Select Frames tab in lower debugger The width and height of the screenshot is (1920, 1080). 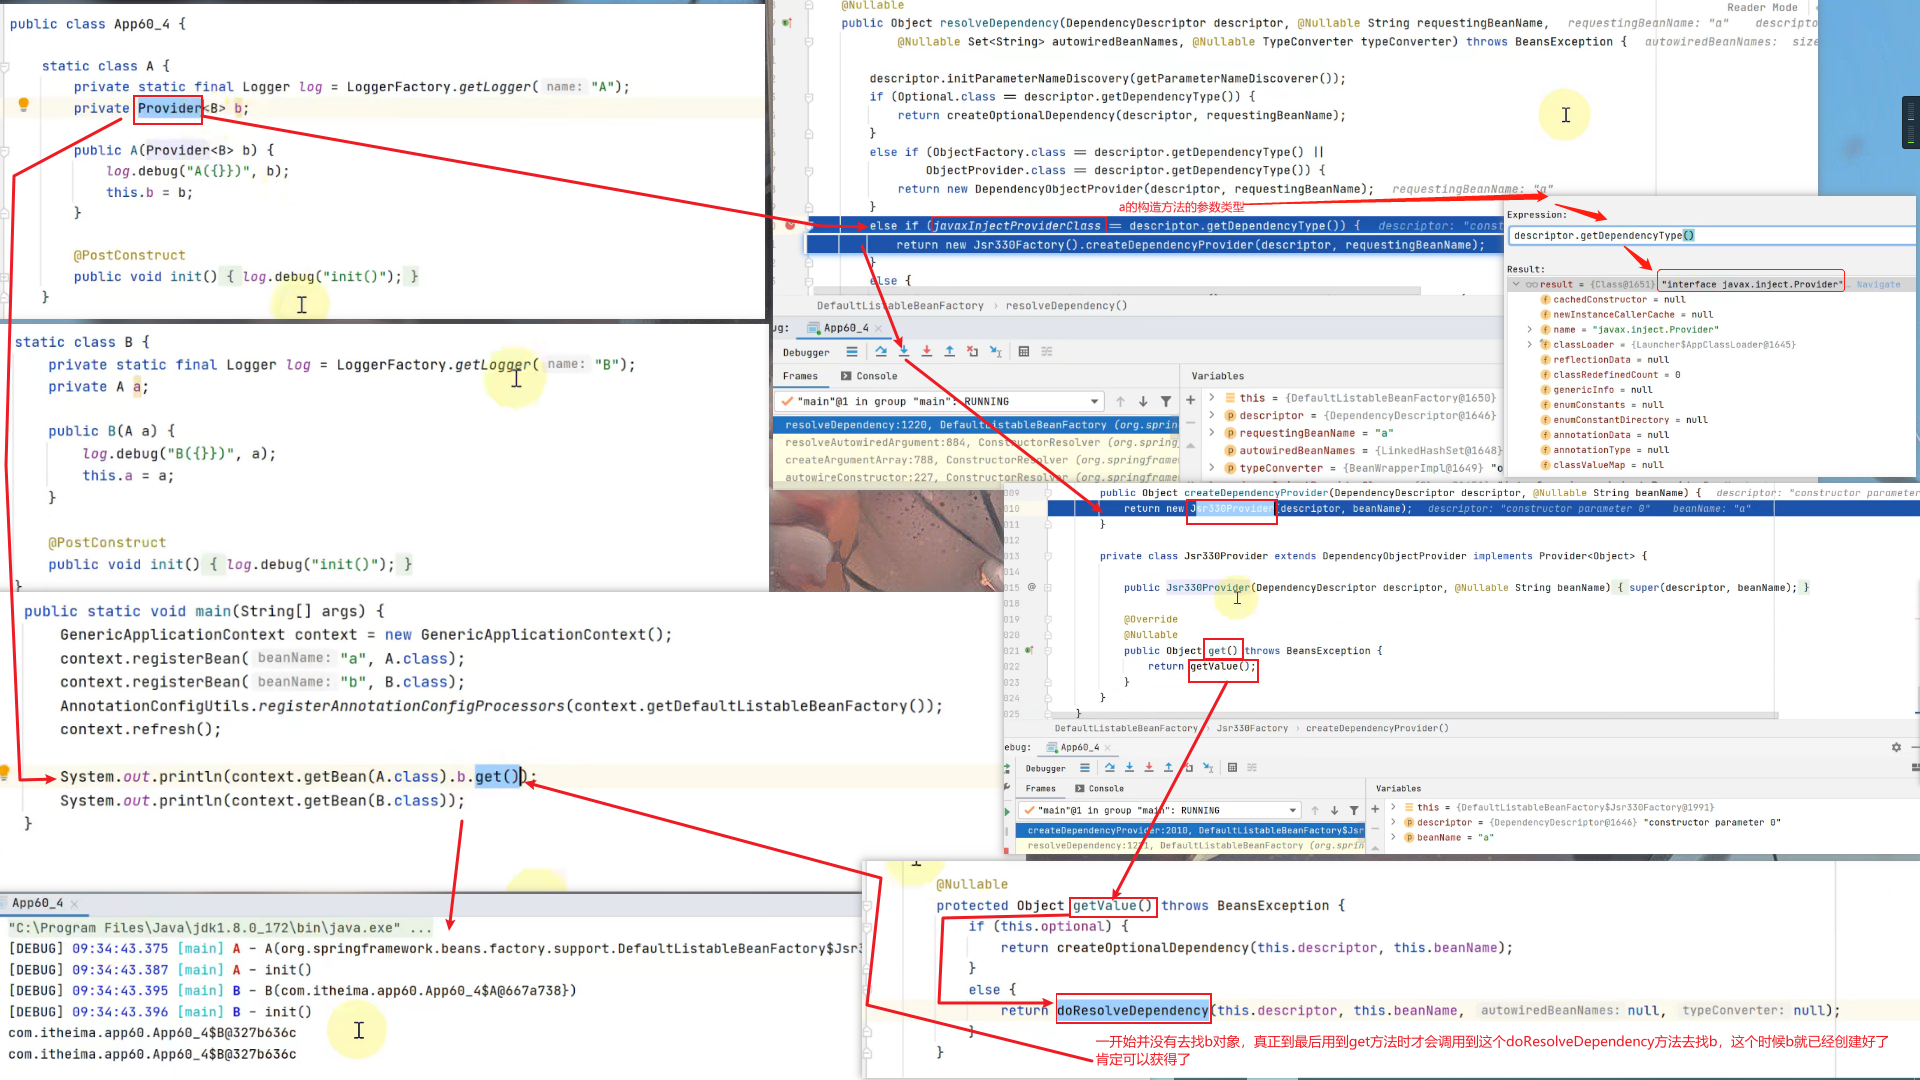tap(1040, 789)
